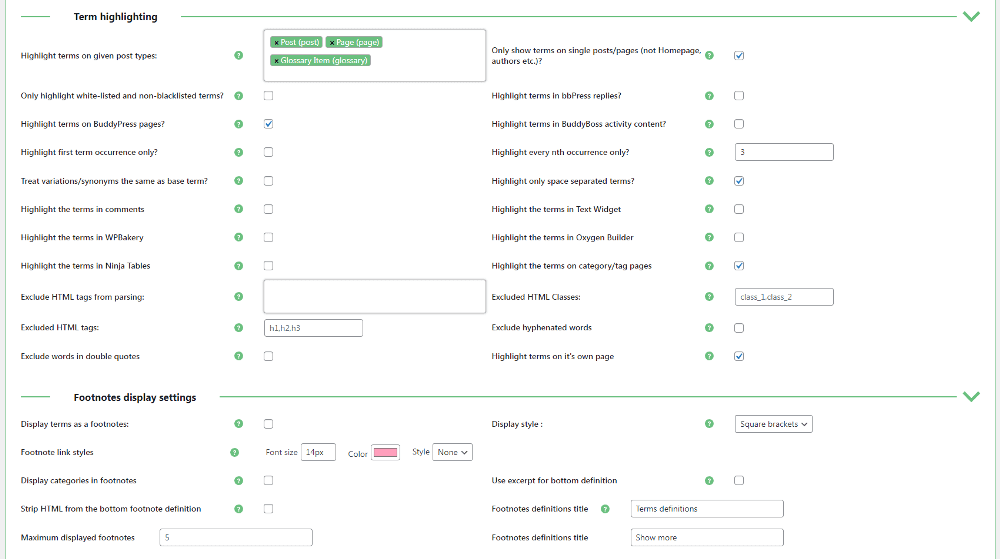Click help icon beside Highlight first term occurrence only
This screenshot has height=559, width=1000.
click(238, 153)
